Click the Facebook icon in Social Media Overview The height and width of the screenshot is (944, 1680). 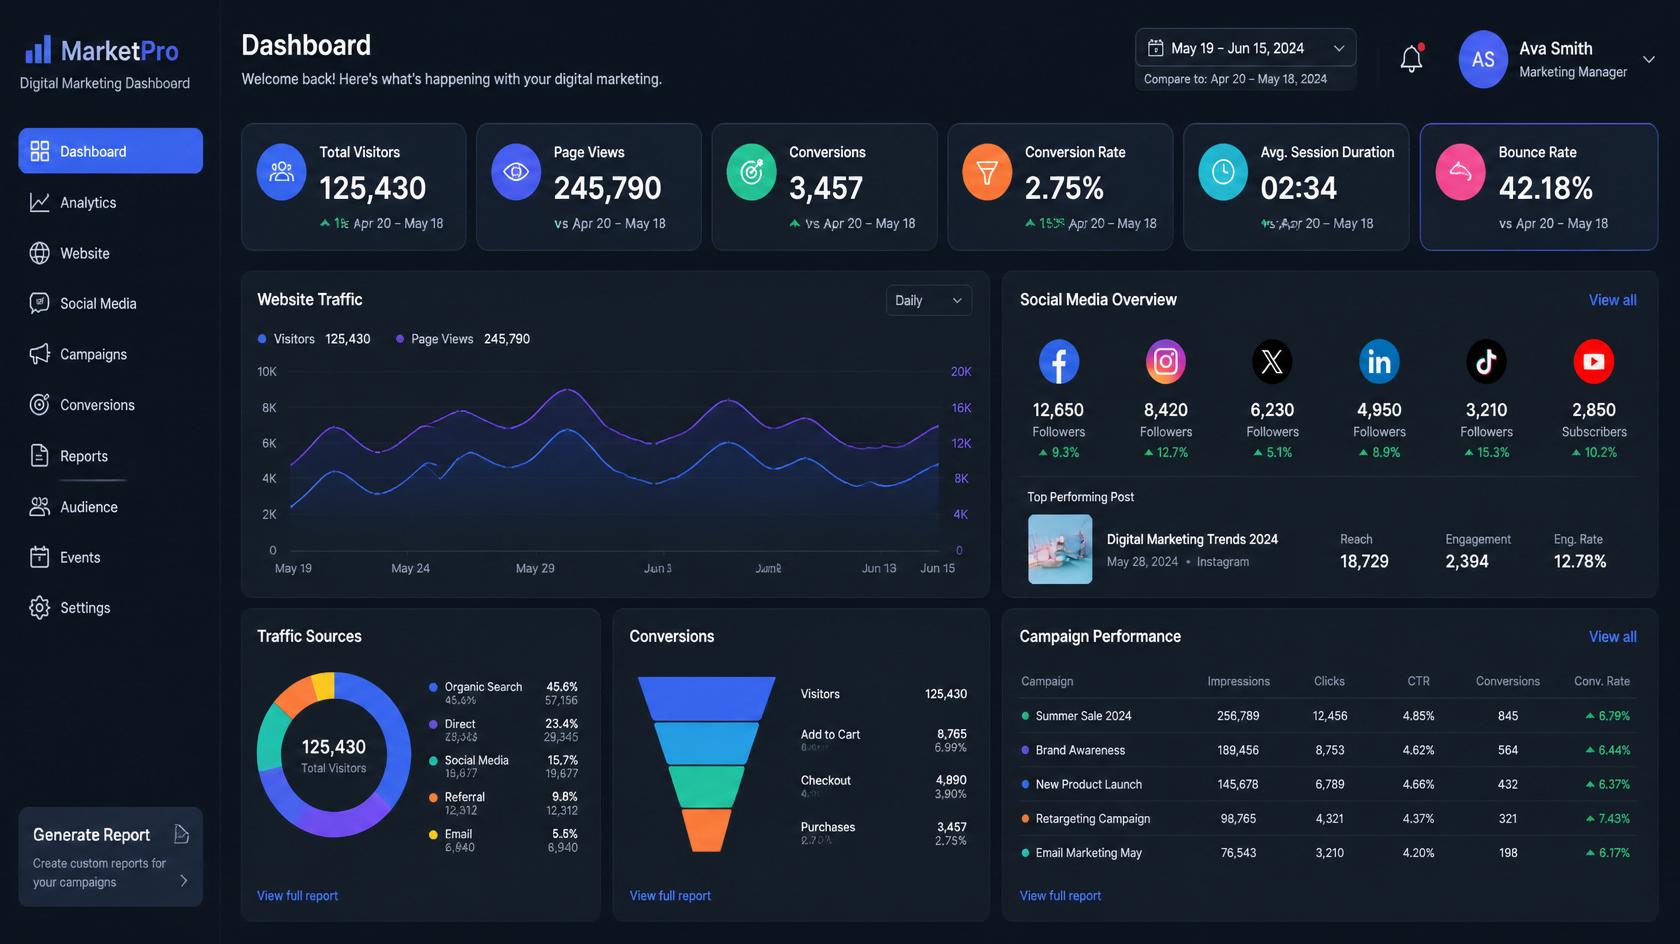pos(1058,361)
